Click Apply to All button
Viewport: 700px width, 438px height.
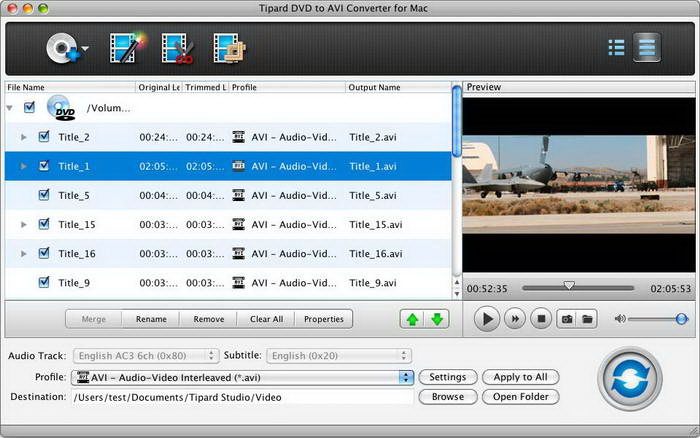[x=521, y=377]
